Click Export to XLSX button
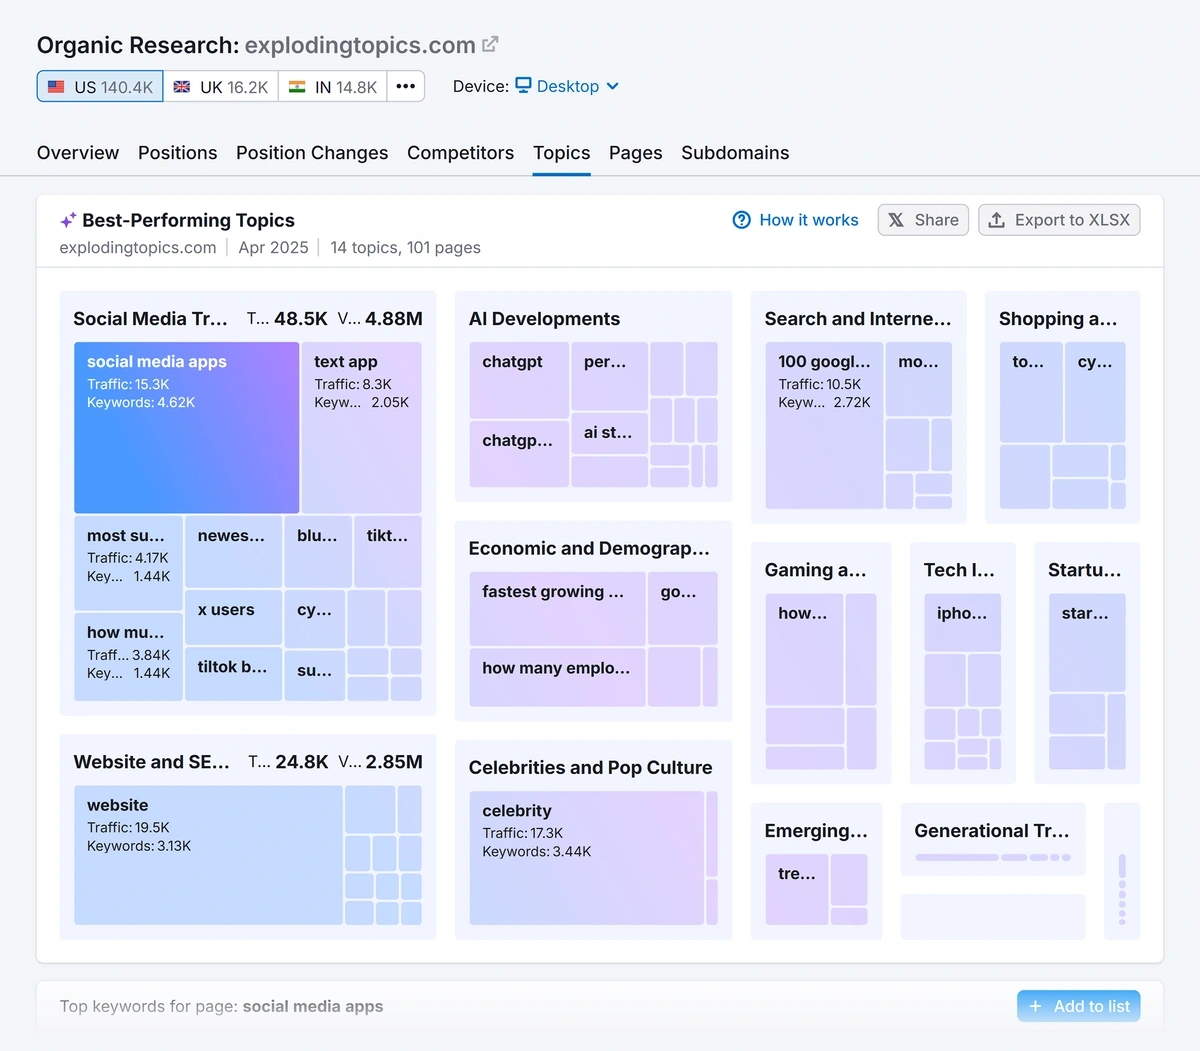The width and height of the screenshot is (1200, 1051). pos(1059,220)
